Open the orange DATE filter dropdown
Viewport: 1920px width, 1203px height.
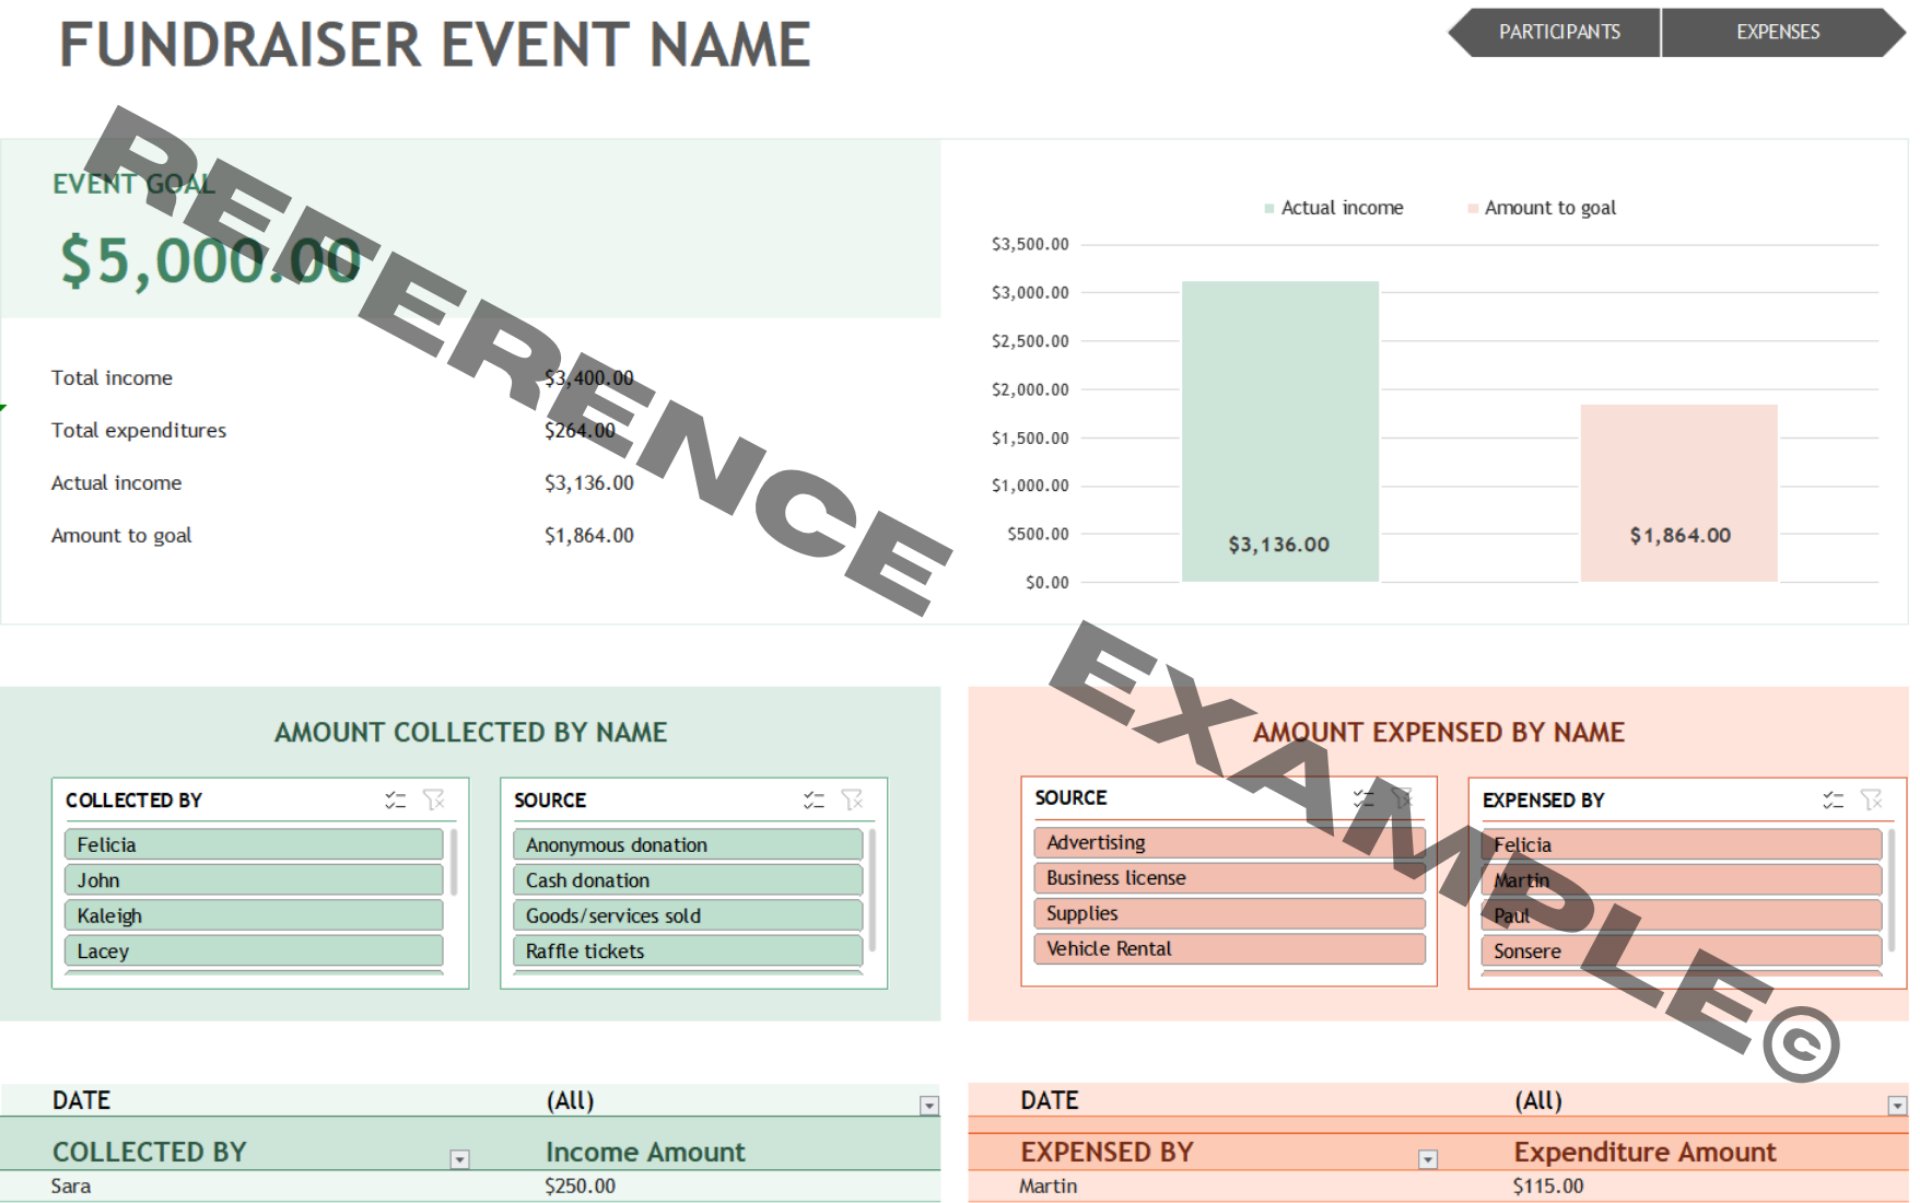(1897, 1105)
